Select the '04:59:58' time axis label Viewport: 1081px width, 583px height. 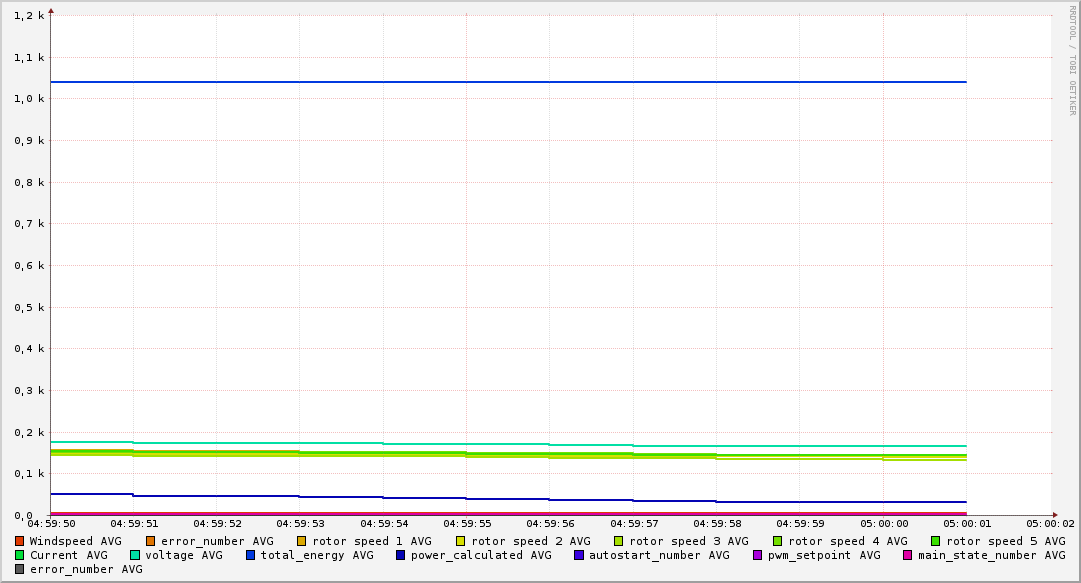(x=717, y=524)
